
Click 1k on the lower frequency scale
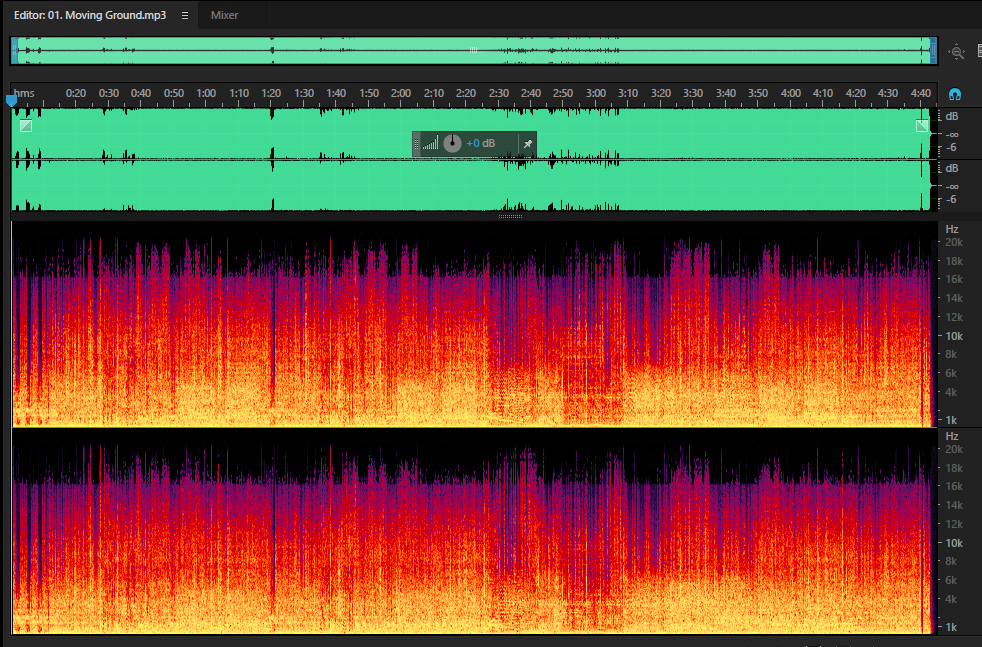click(951, 627)
